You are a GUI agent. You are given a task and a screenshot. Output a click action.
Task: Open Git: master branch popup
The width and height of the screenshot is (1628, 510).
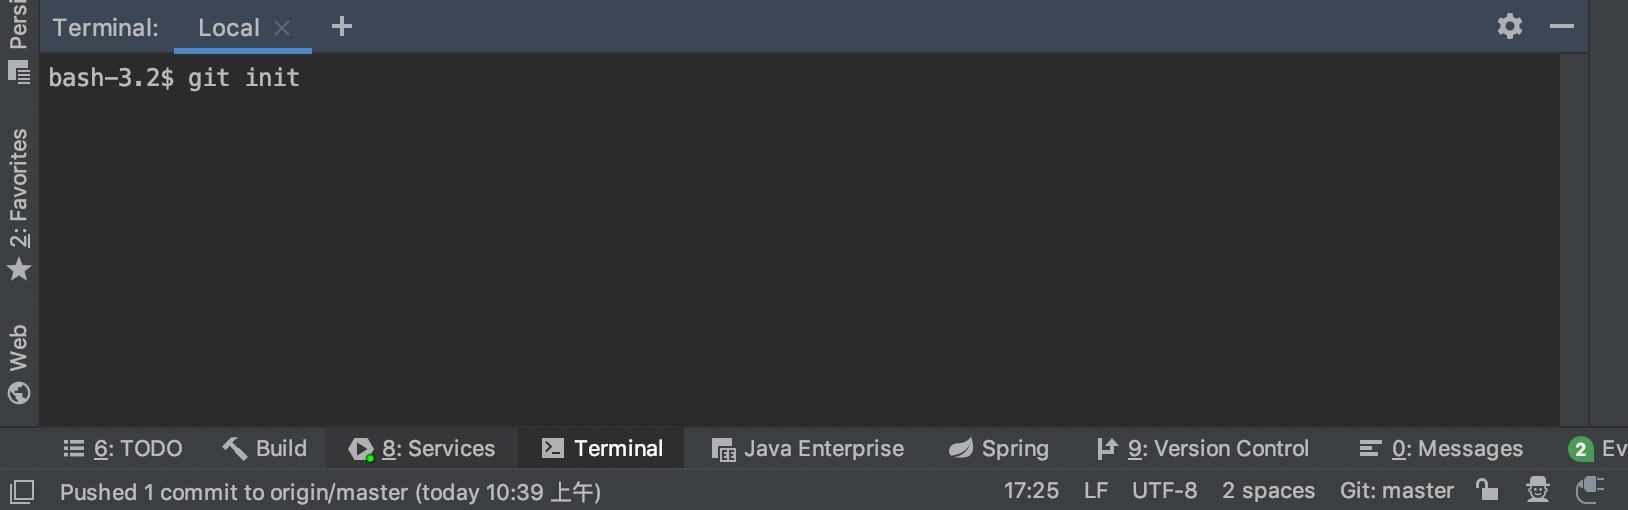point(1396,491)
